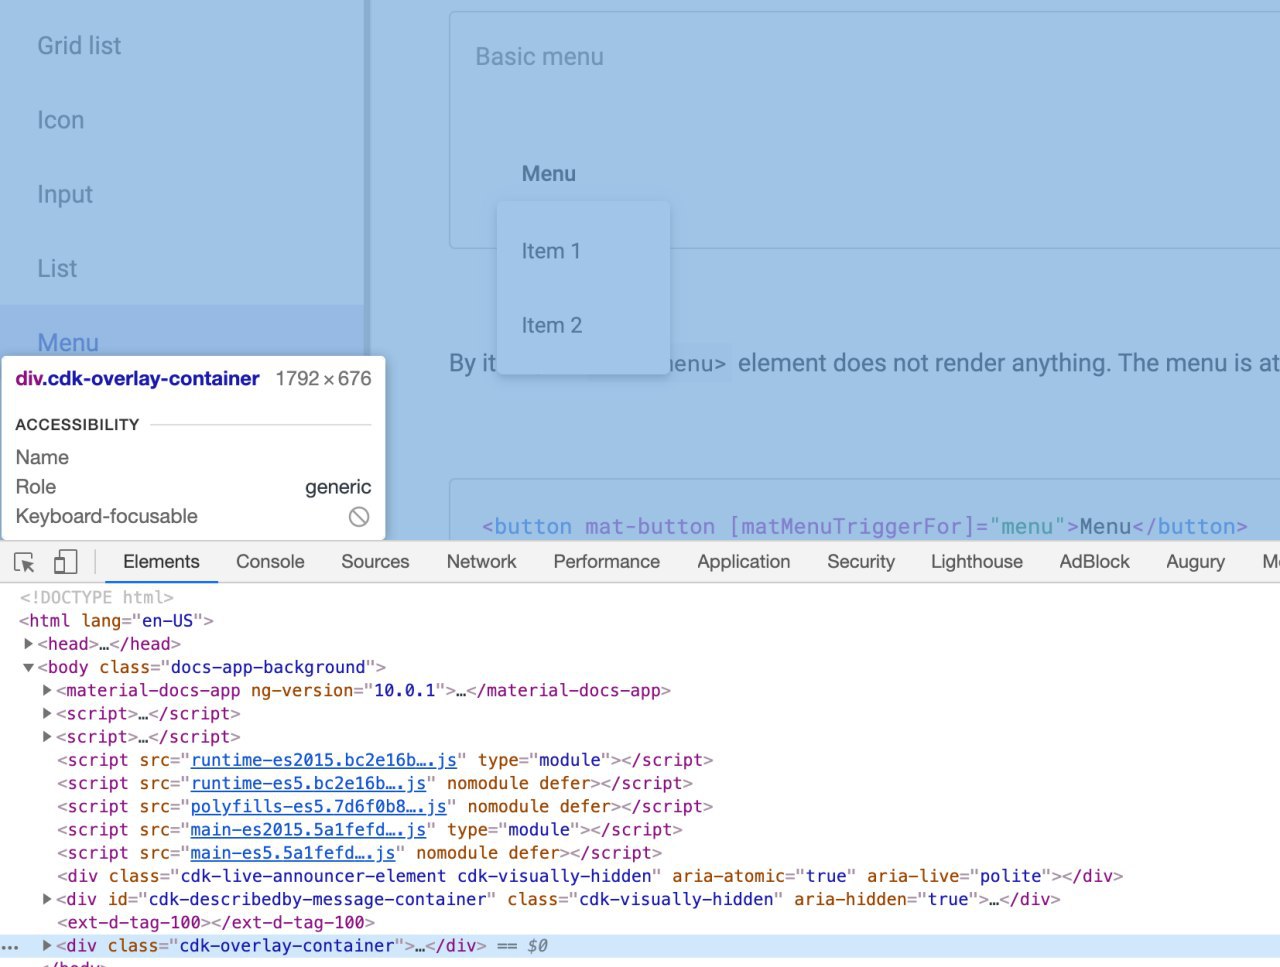Open the Performance tab
Screen dimensions: 1280x967
click(x=606, y=562)
